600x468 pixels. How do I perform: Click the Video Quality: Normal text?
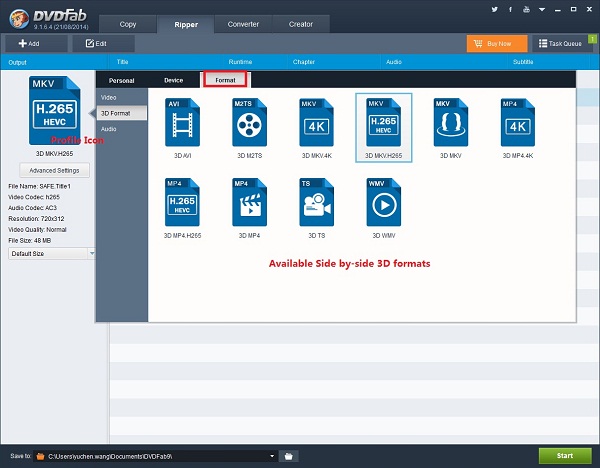[x=38, y=230]
